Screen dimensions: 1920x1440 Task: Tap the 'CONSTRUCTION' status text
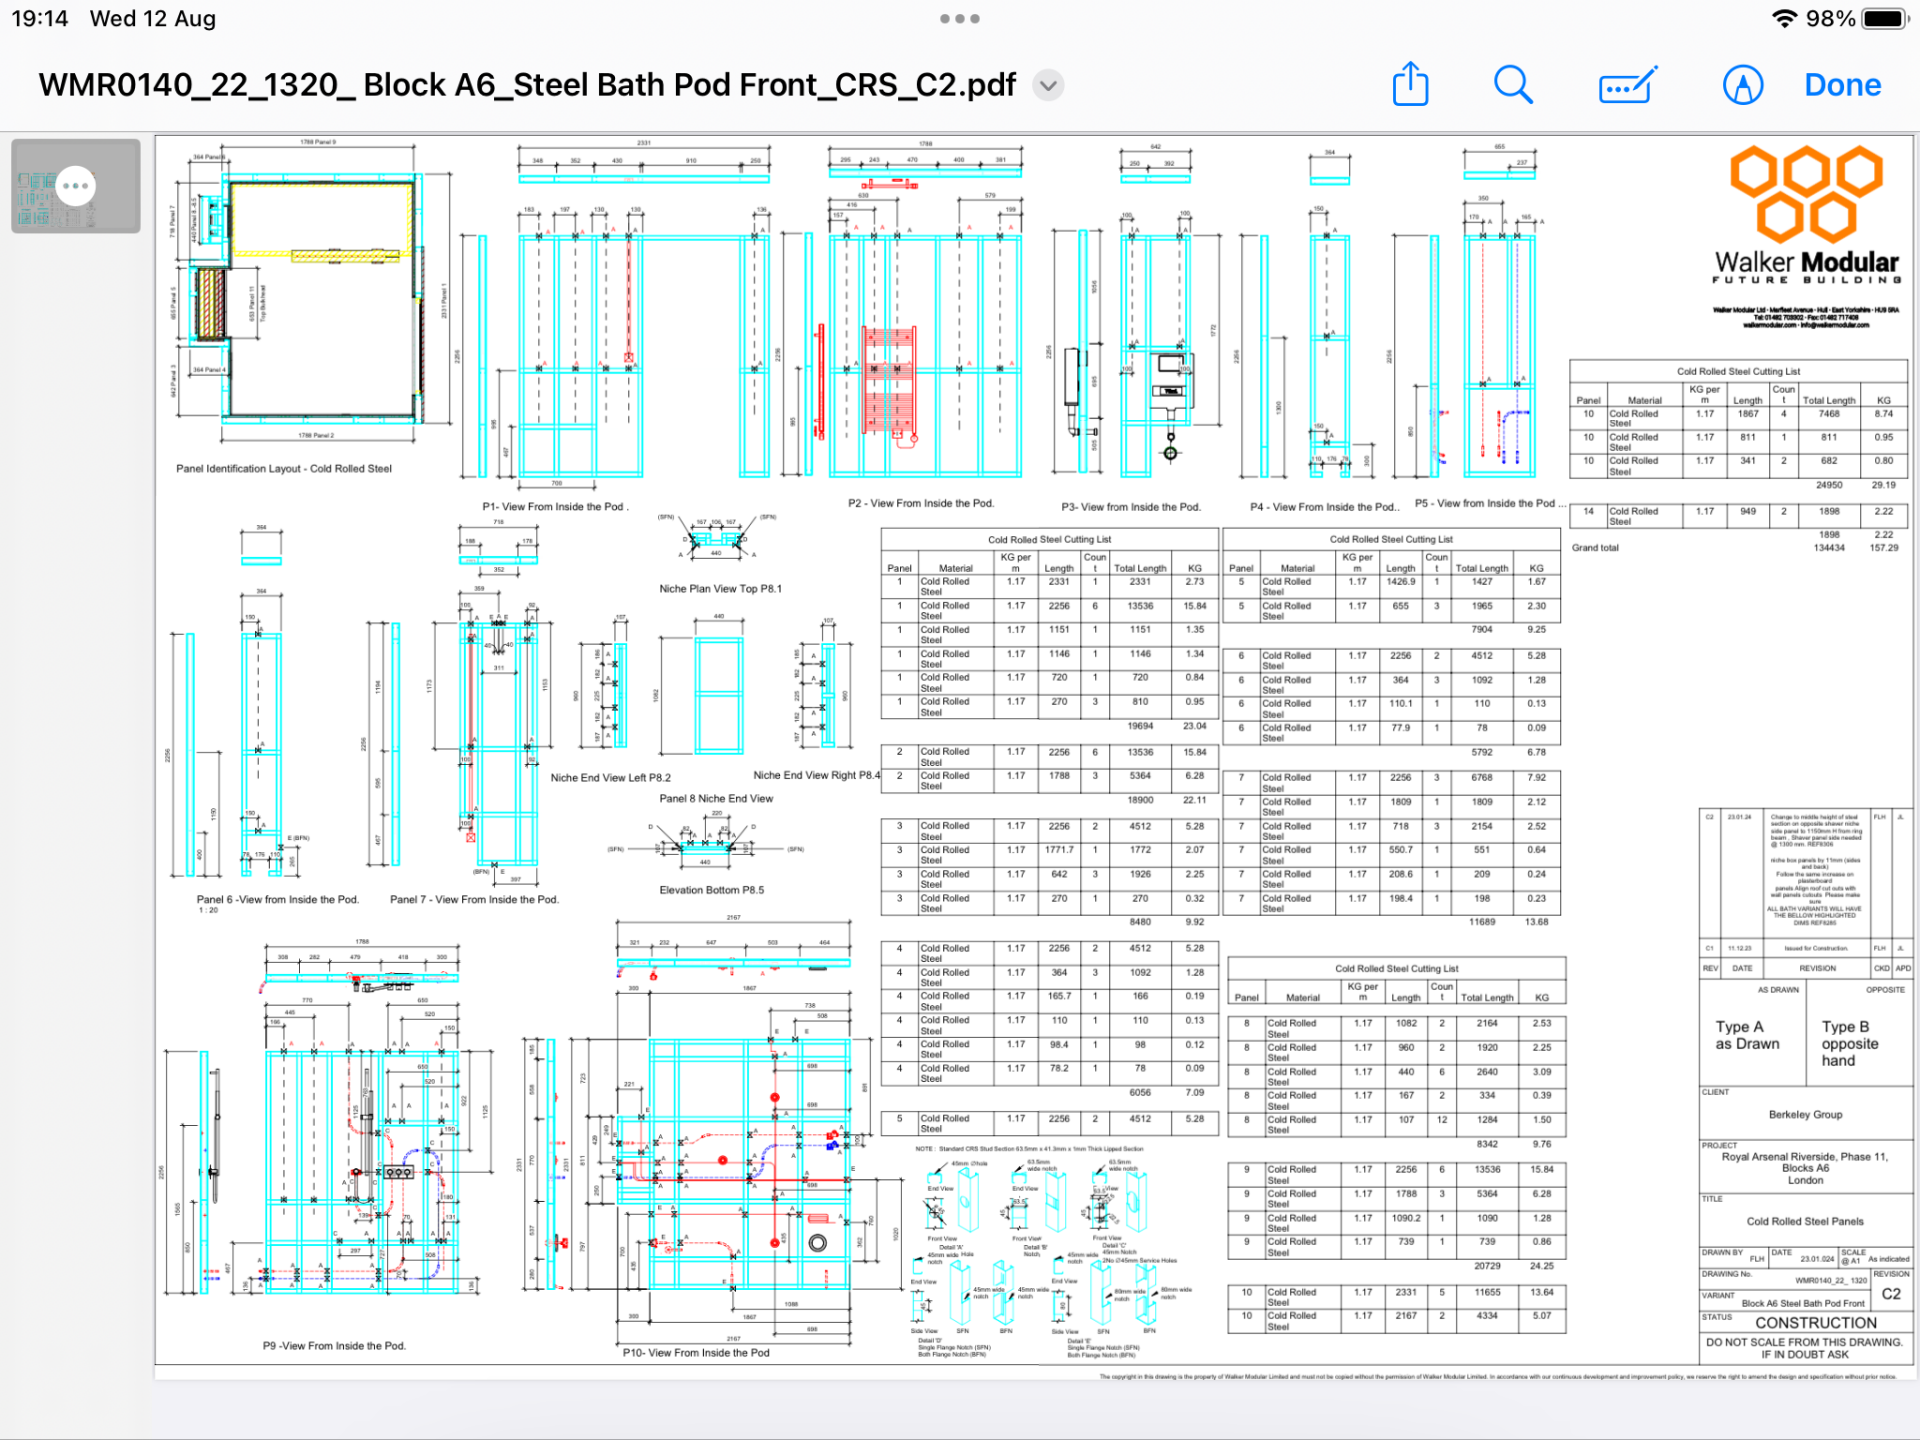tap(1816, 1322)
